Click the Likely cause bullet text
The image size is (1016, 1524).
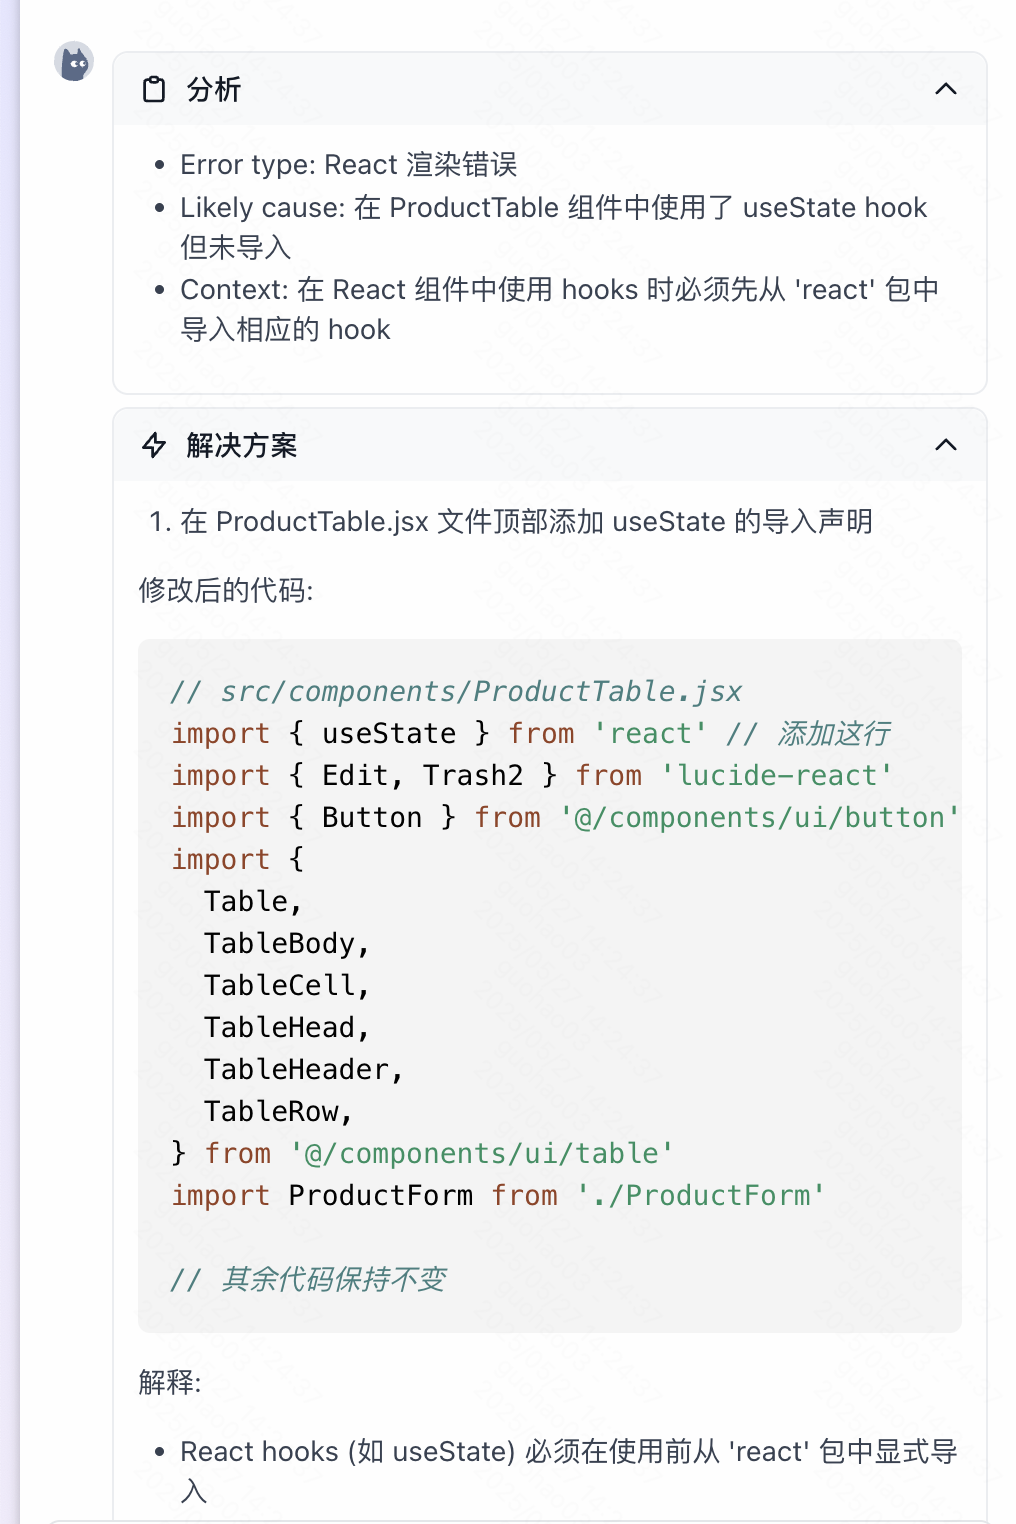click(x=554, y=227)
